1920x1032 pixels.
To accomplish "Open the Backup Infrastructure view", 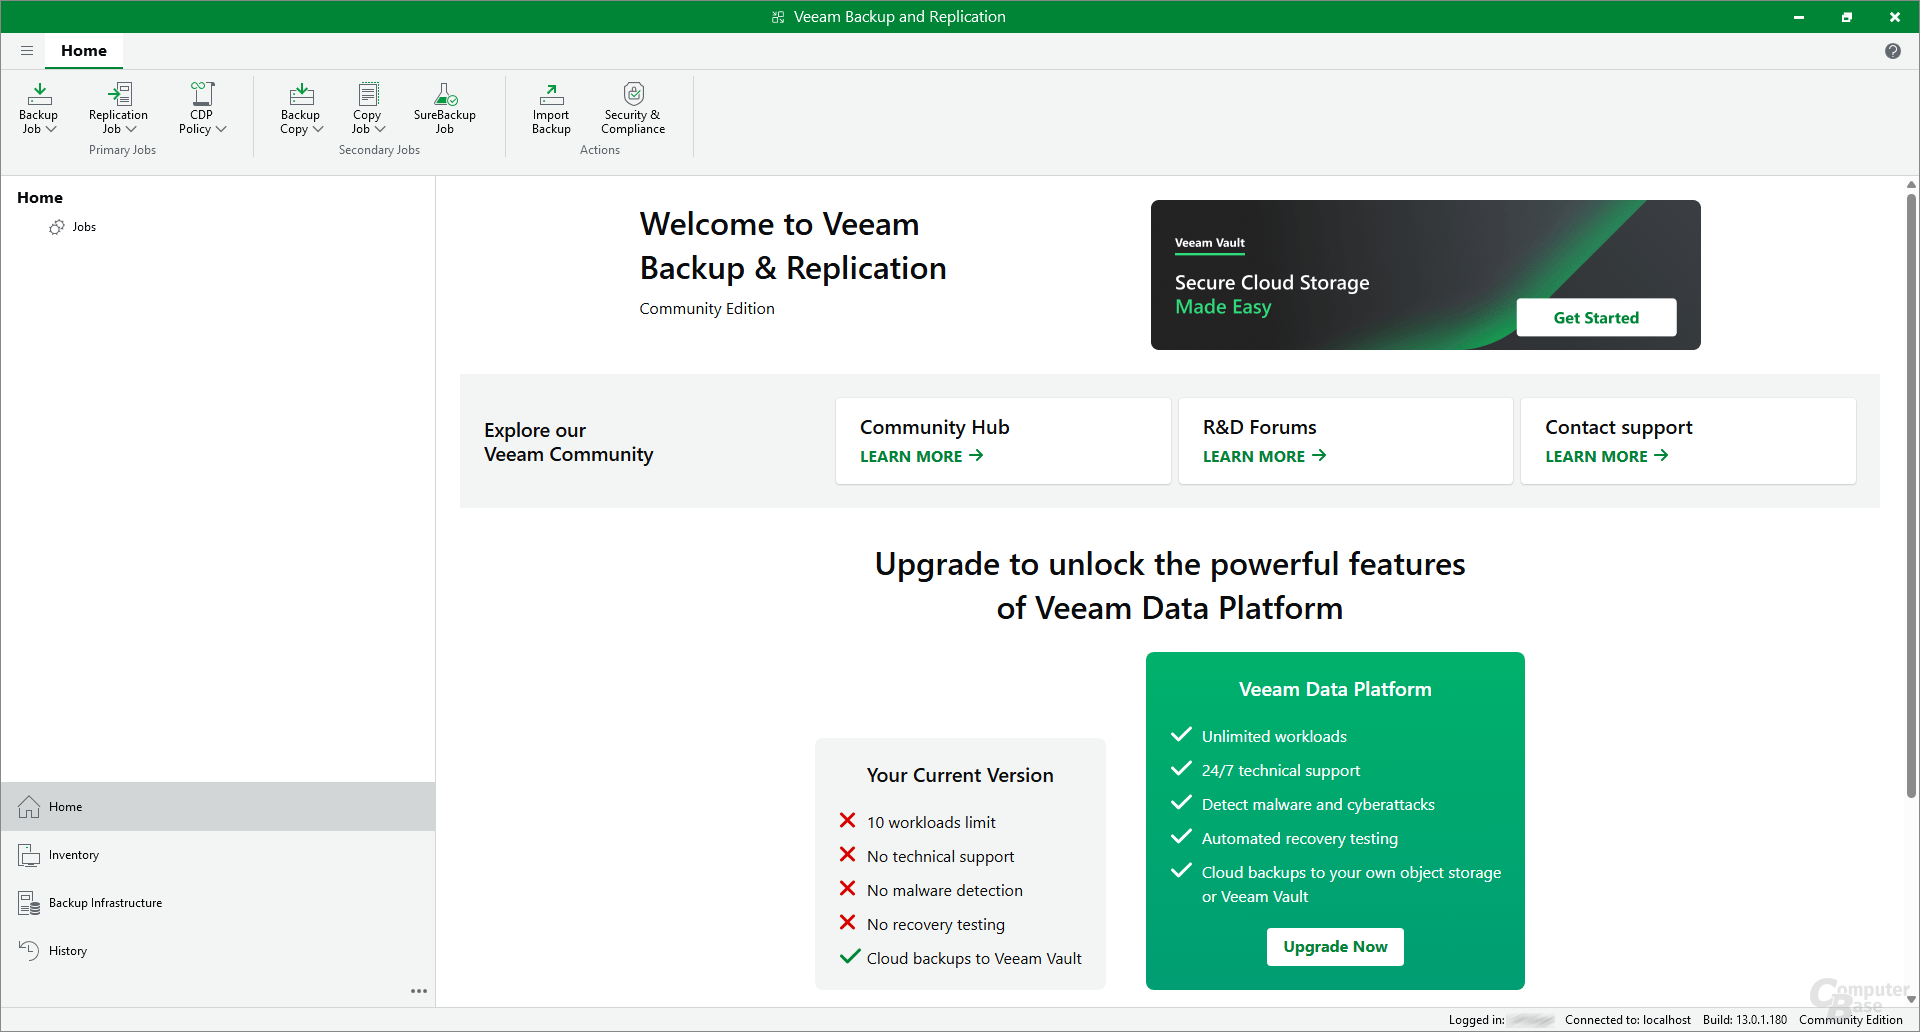I will pos(105,903).
